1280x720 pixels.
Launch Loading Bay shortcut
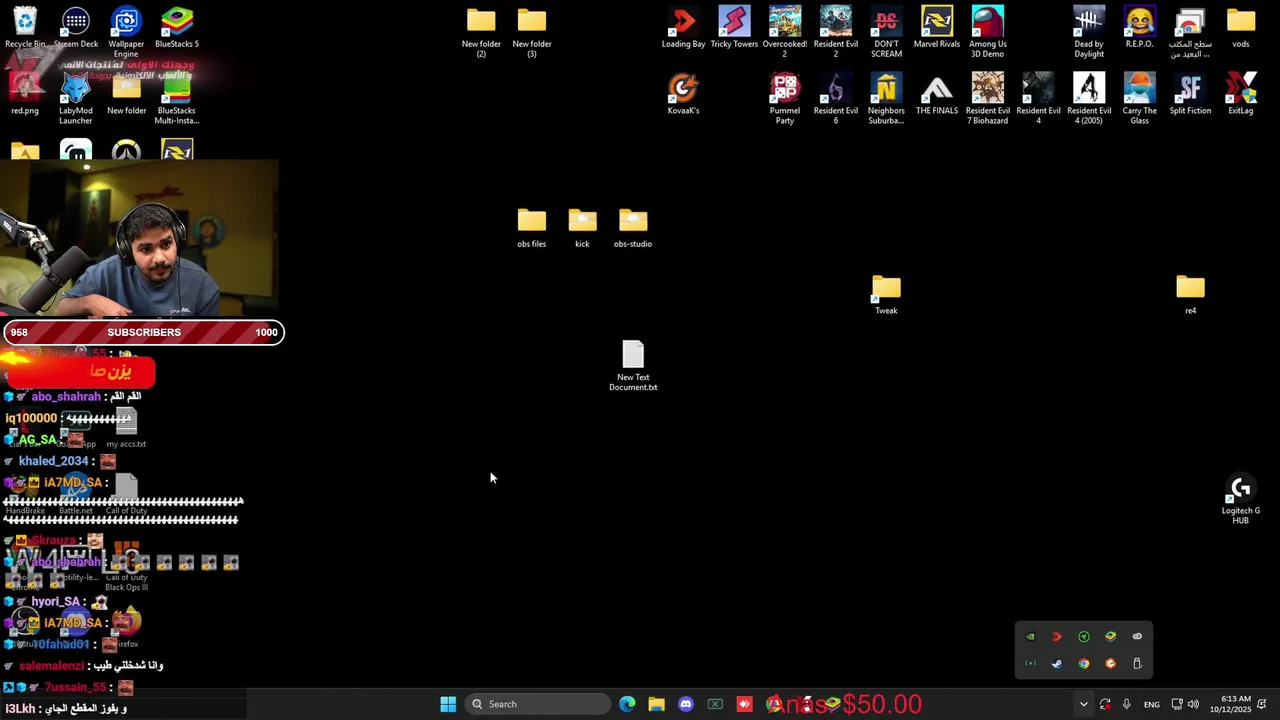[x=684, y=28]
